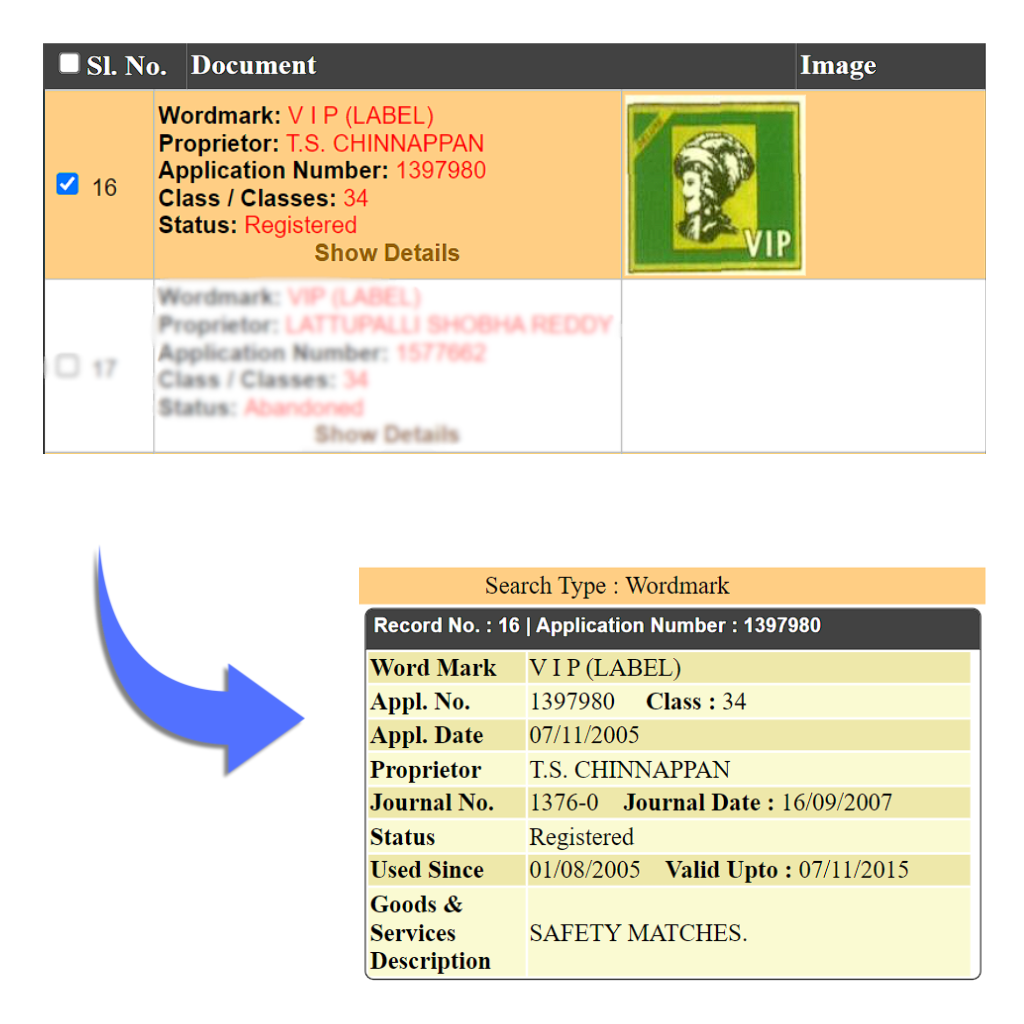Tick the checkbox for row 17
Image resolution: width=1024 pixels, height=1024 pixels.
click(x=67, y=366)
